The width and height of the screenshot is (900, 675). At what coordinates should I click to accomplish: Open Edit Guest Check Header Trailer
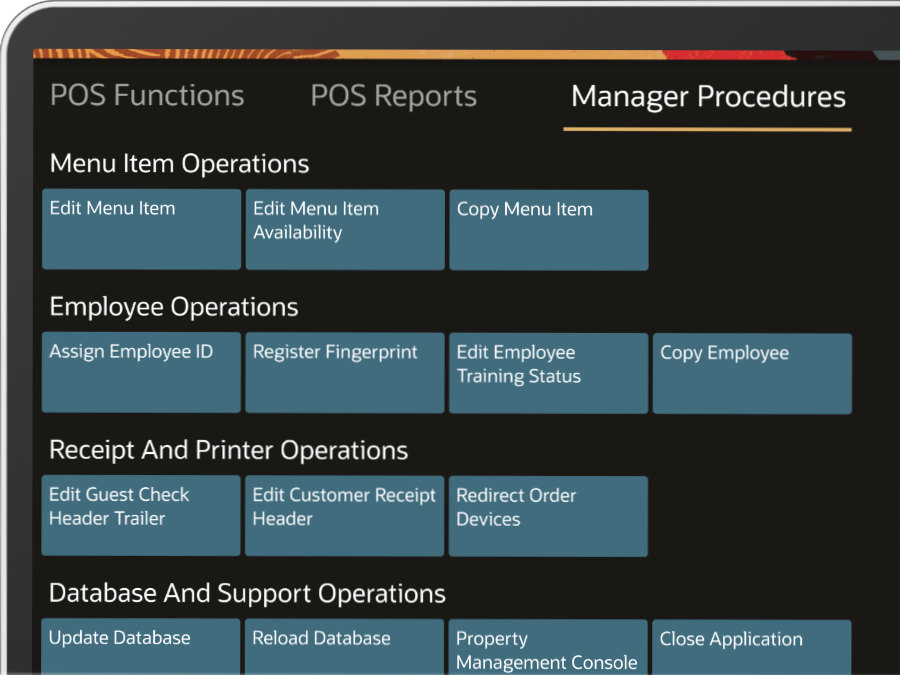pyautogui.click(x=141, y=515)
